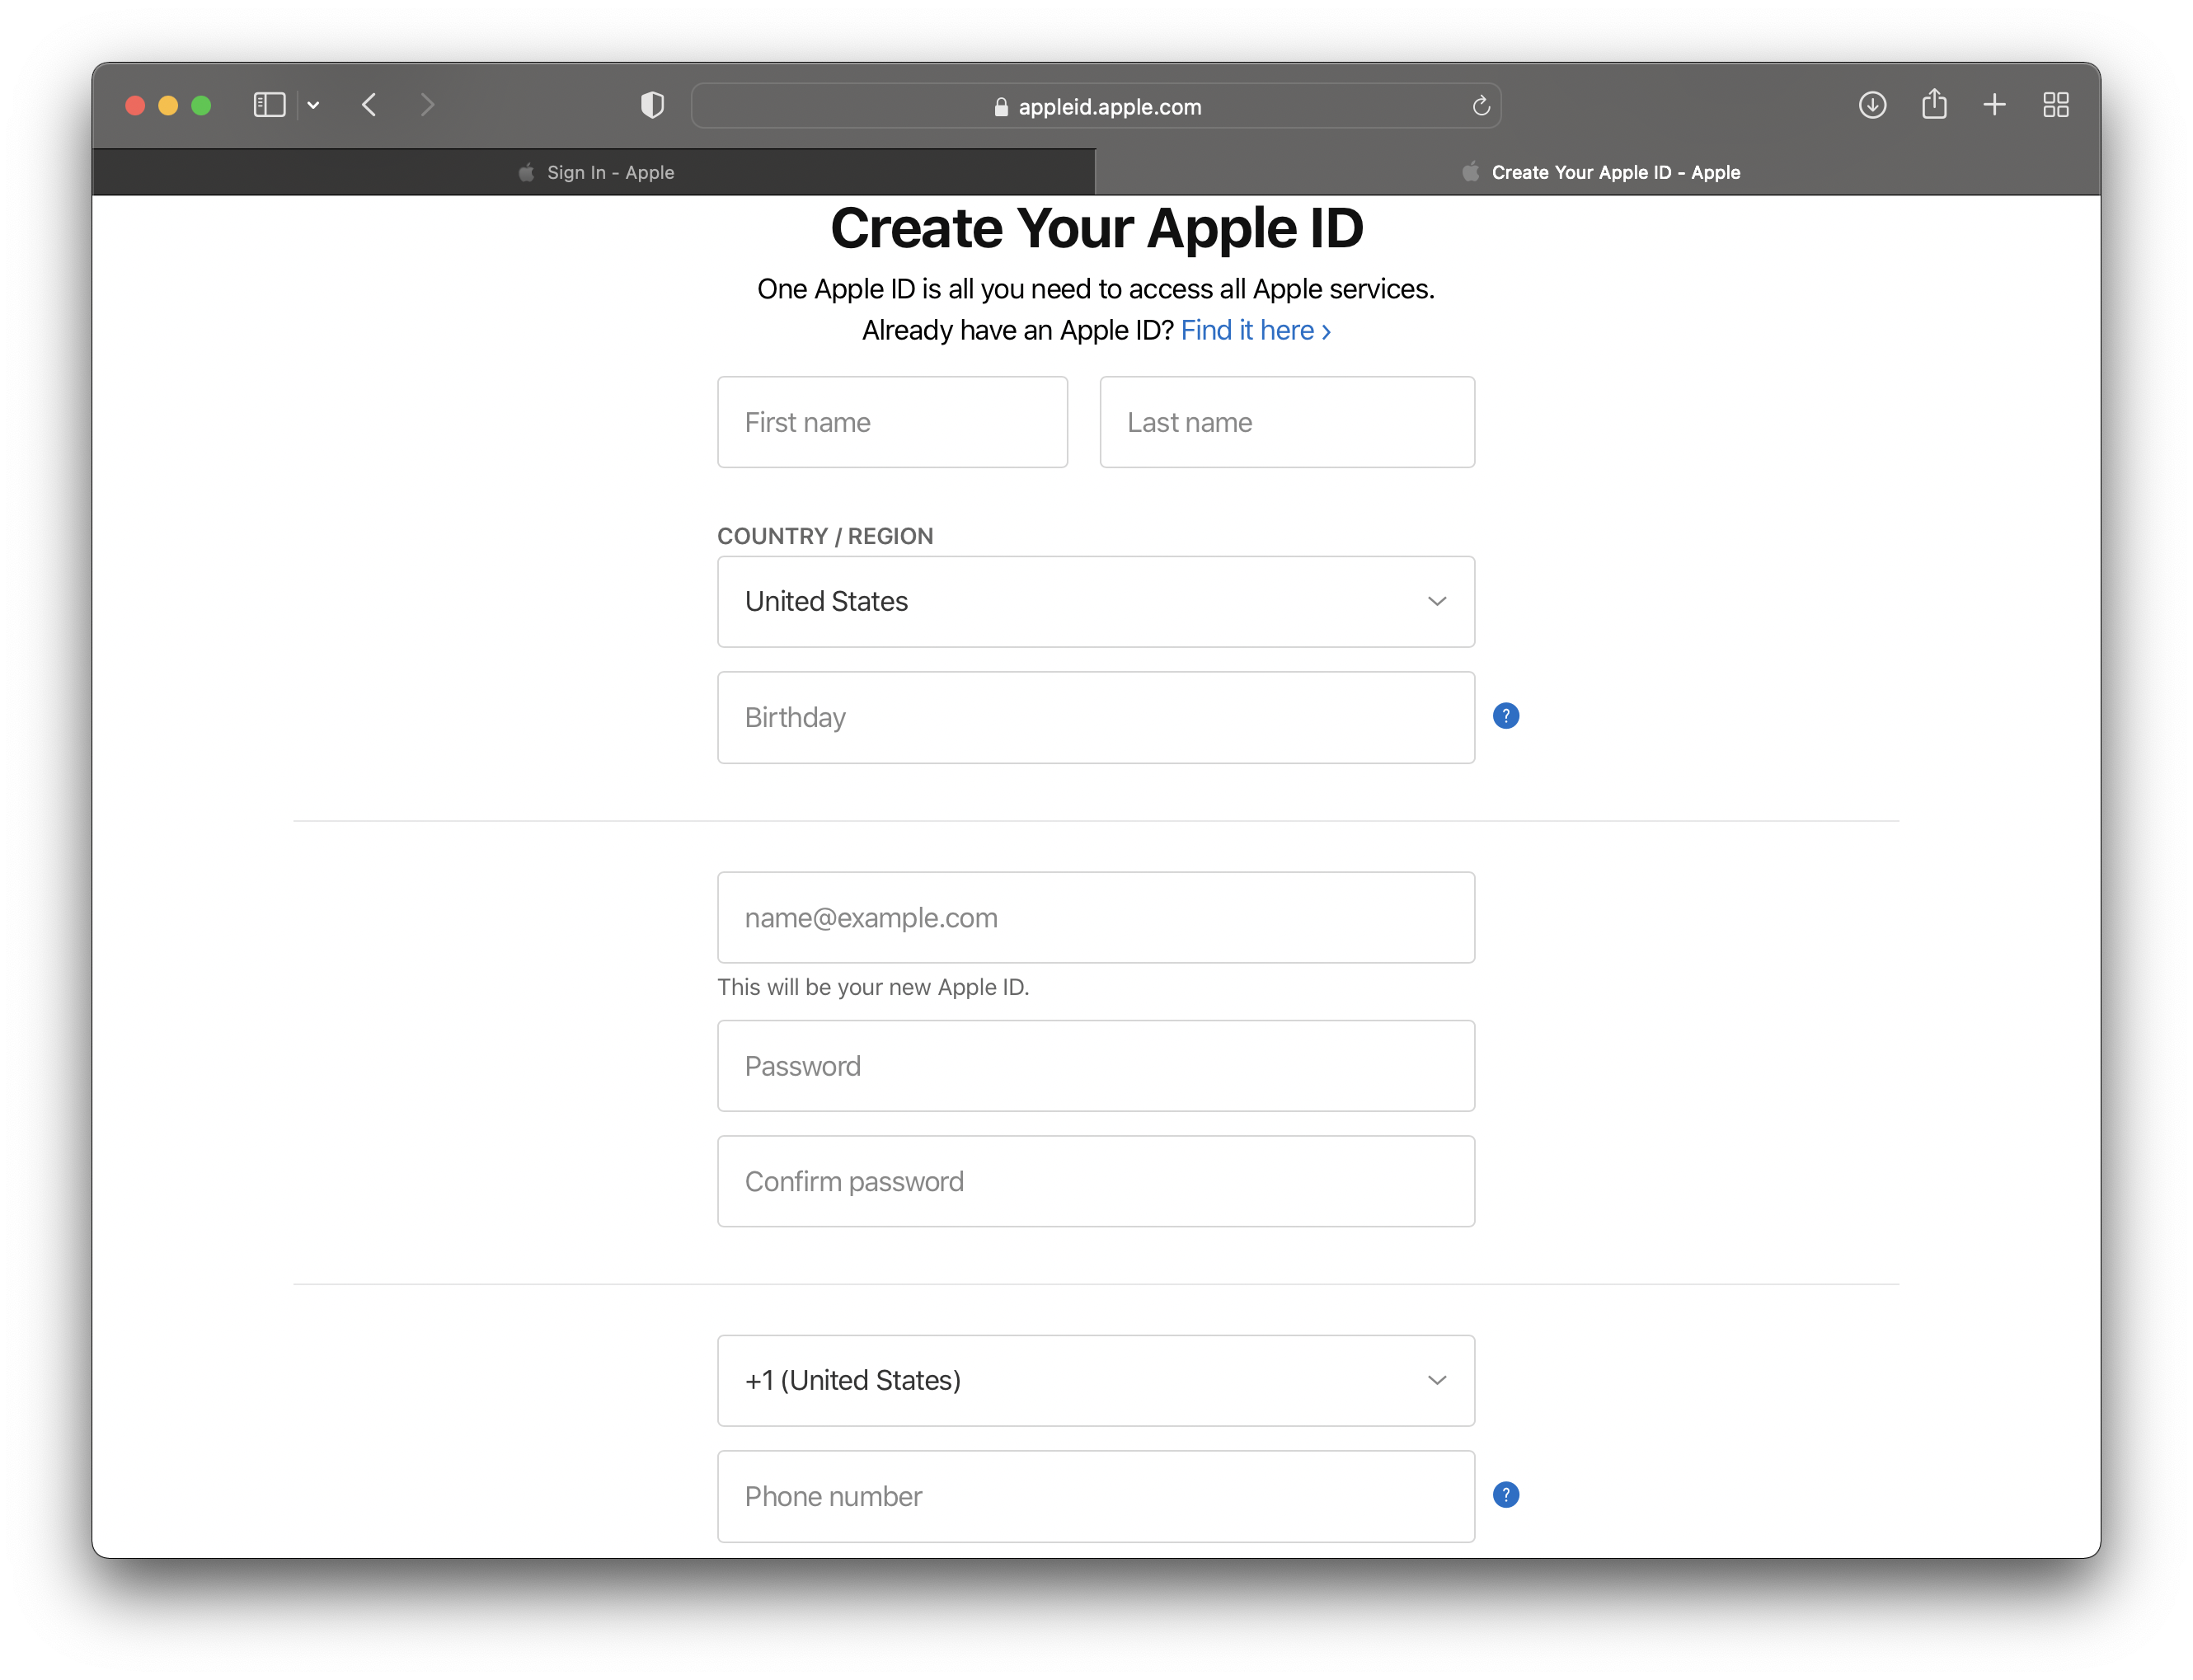Open the privacy report shield icon

[x=652, y=105]
